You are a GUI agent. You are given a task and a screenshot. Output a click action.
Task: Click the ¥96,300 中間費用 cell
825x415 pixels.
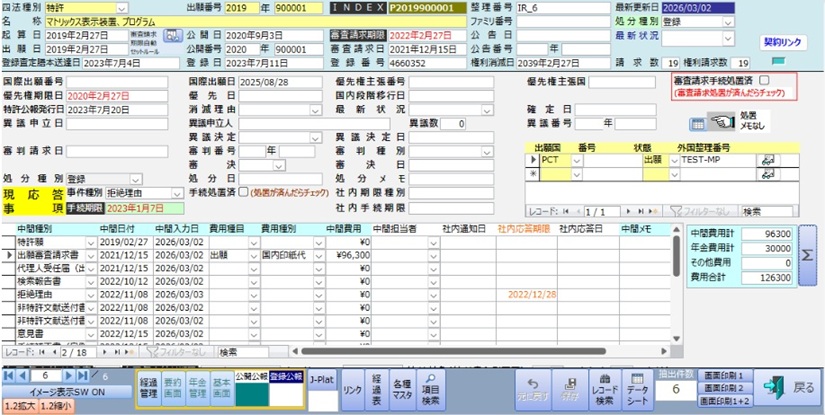348,255
